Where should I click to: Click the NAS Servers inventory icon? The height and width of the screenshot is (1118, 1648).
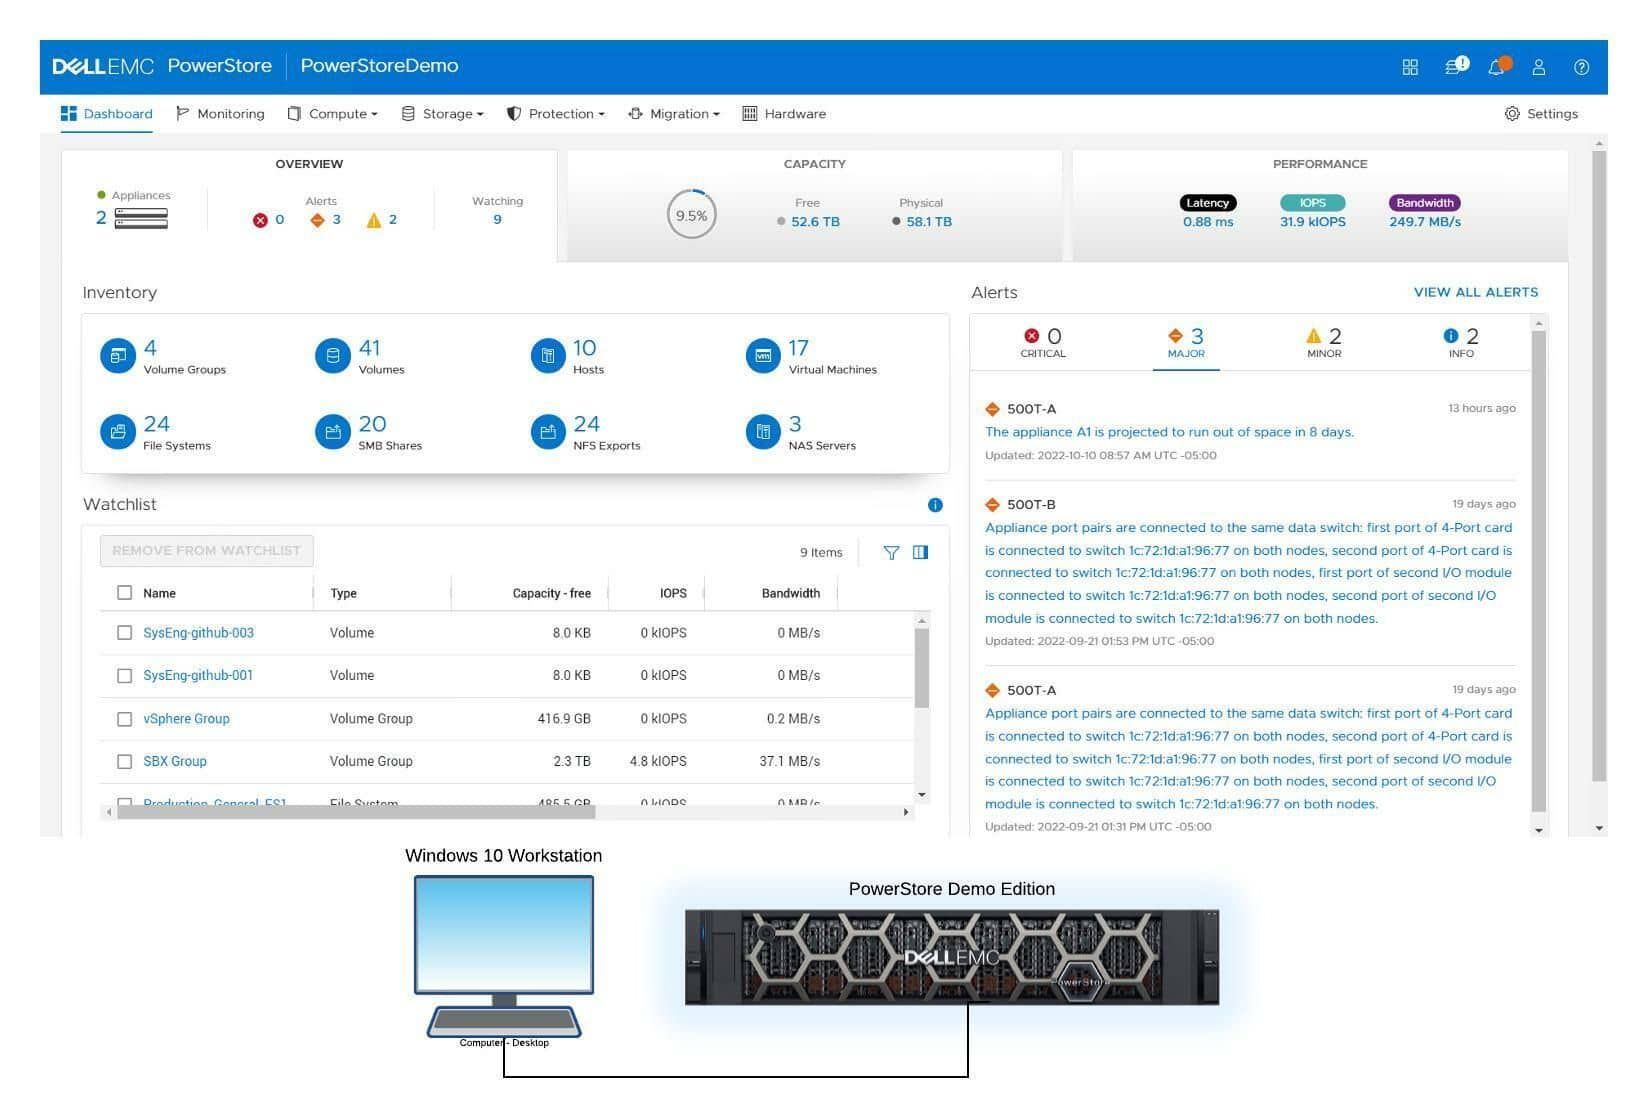(x=763, y=432)
